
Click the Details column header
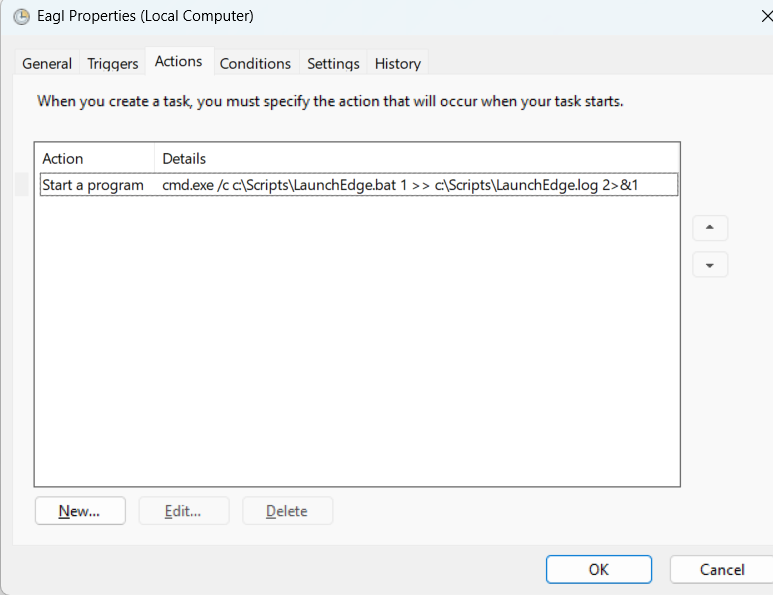point(417,159)
